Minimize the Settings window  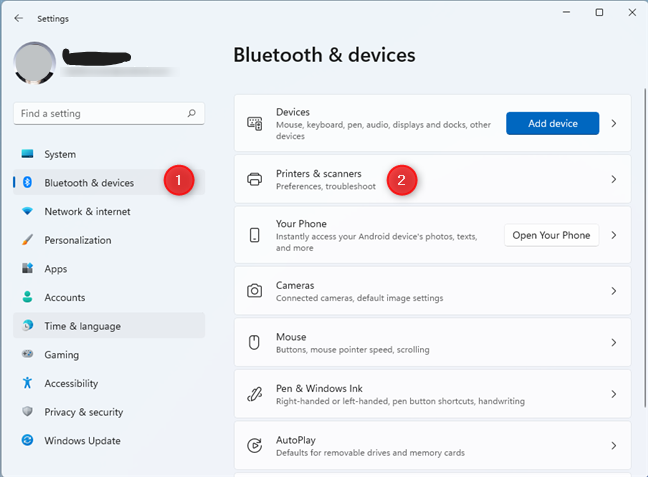click(566, 12)
